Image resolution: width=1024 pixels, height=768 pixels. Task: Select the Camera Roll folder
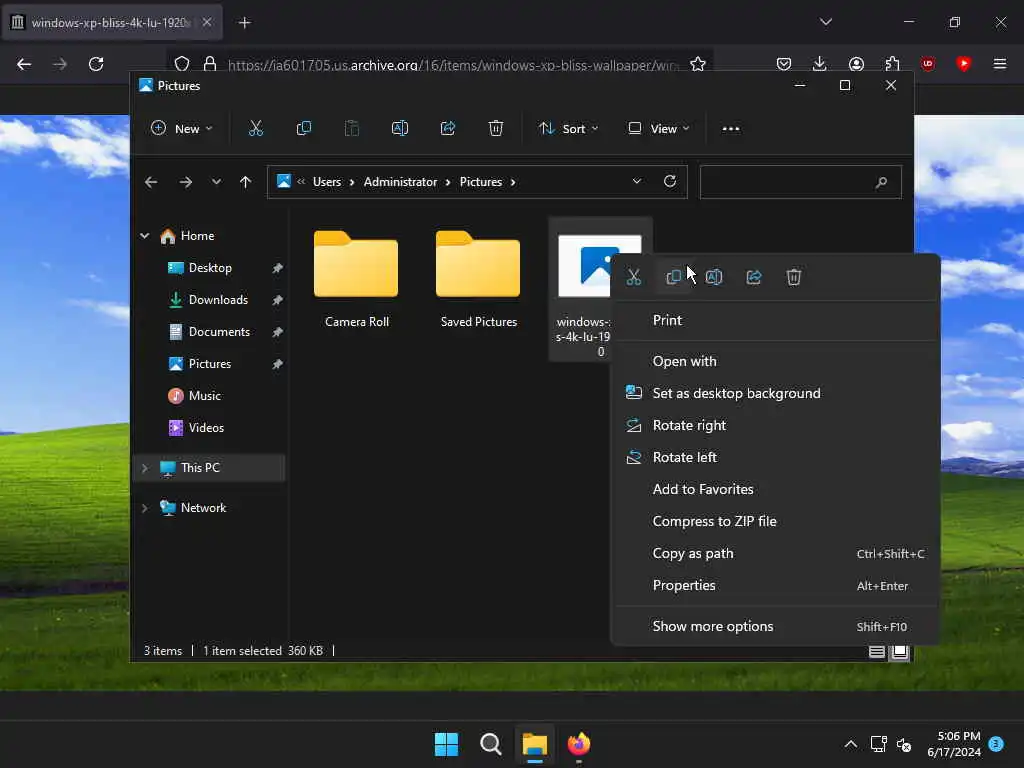pos(357,279)
